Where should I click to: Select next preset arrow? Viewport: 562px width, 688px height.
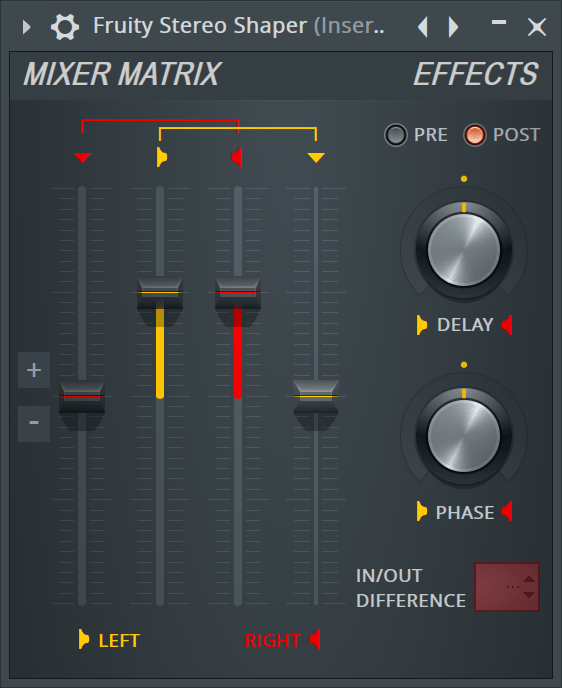453,27
